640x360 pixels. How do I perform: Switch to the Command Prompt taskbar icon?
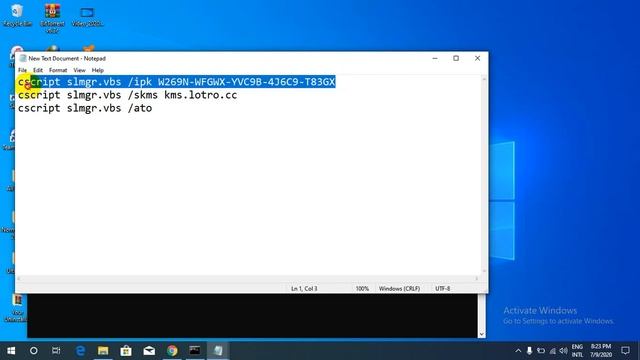[195, 351]
